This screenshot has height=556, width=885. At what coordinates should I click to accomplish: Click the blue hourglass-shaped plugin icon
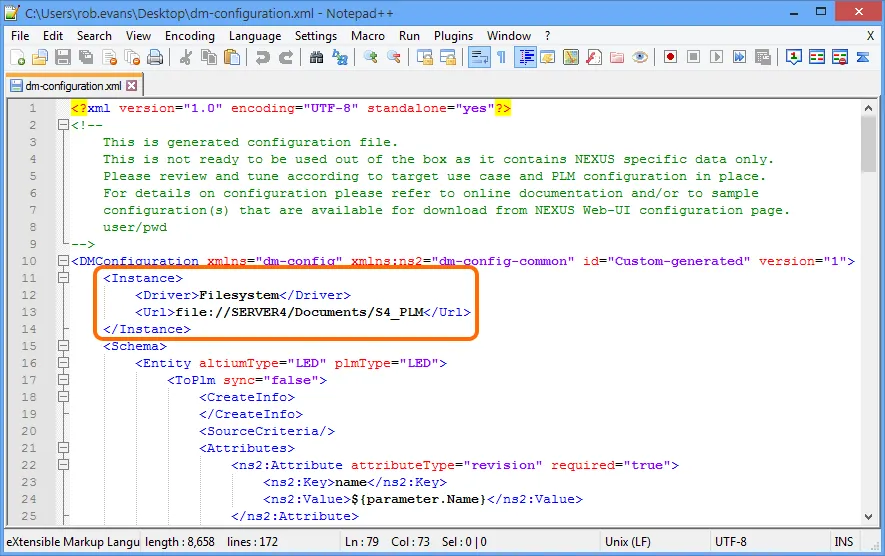pos(863,57)
